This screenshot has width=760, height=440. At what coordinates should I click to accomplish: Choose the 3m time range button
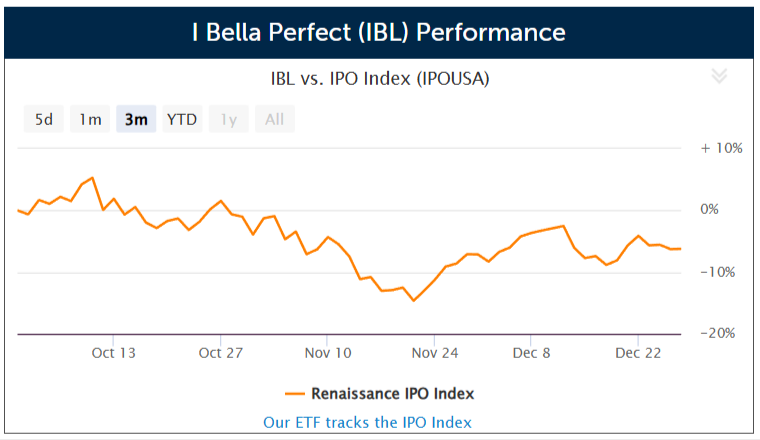pyautogui.click(x=136, y=119)
